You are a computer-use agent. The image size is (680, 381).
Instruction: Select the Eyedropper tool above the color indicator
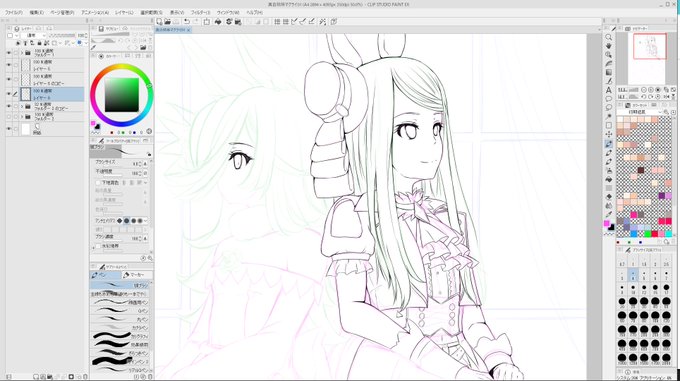(608, 214)
